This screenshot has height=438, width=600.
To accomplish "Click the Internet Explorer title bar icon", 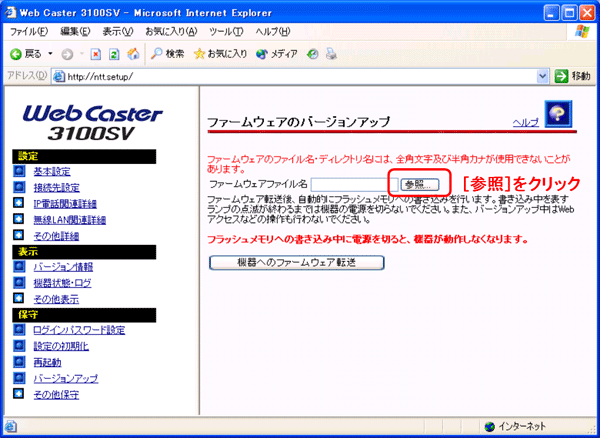I will 11,12.
